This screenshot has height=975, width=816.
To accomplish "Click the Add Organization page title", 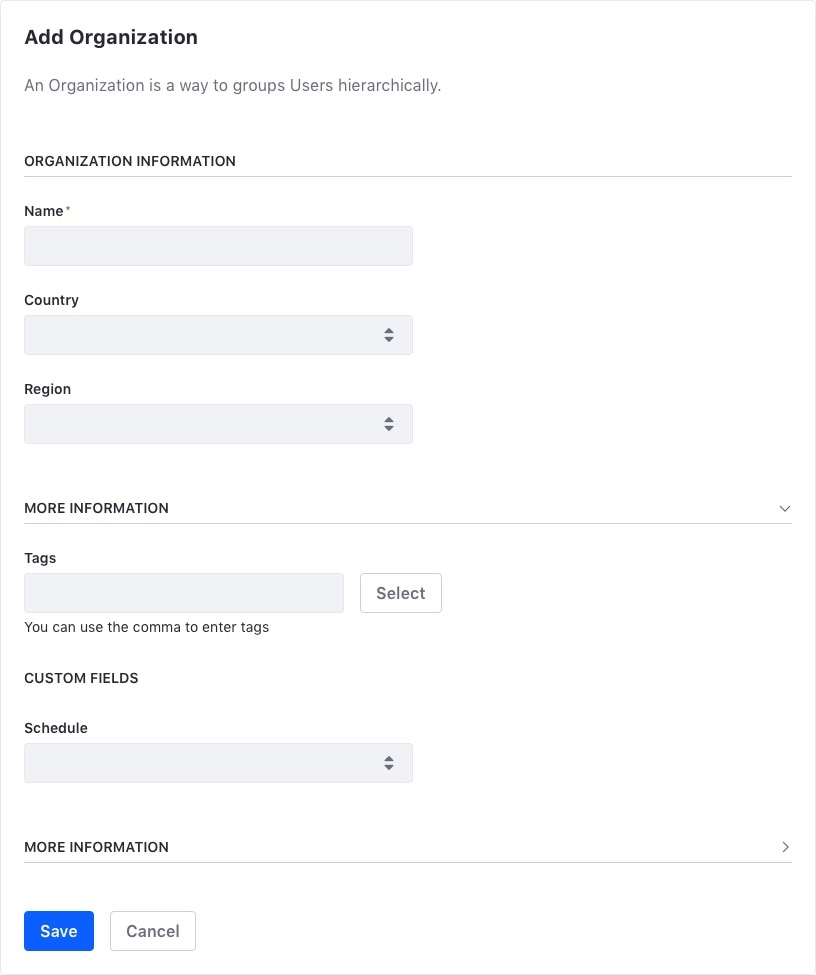I will coord(111,37).
